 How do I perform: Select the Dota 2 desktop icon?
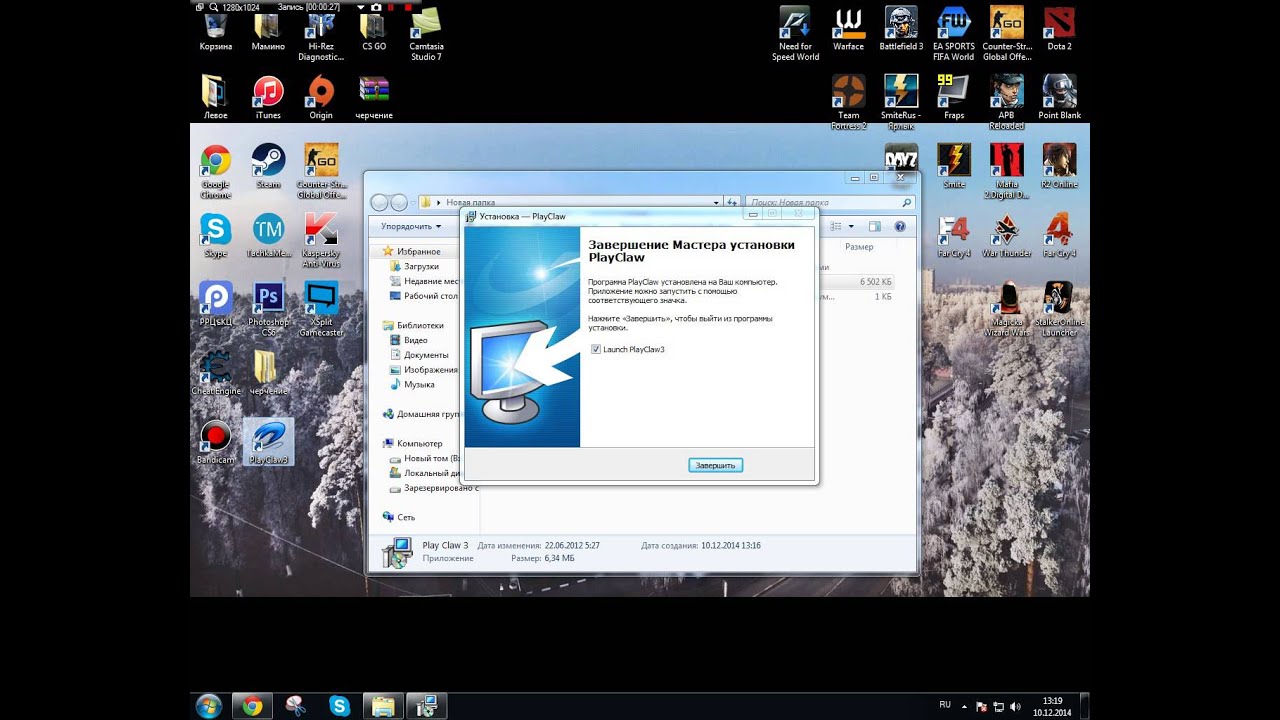pyautogui.click(x=1059, y=28)
